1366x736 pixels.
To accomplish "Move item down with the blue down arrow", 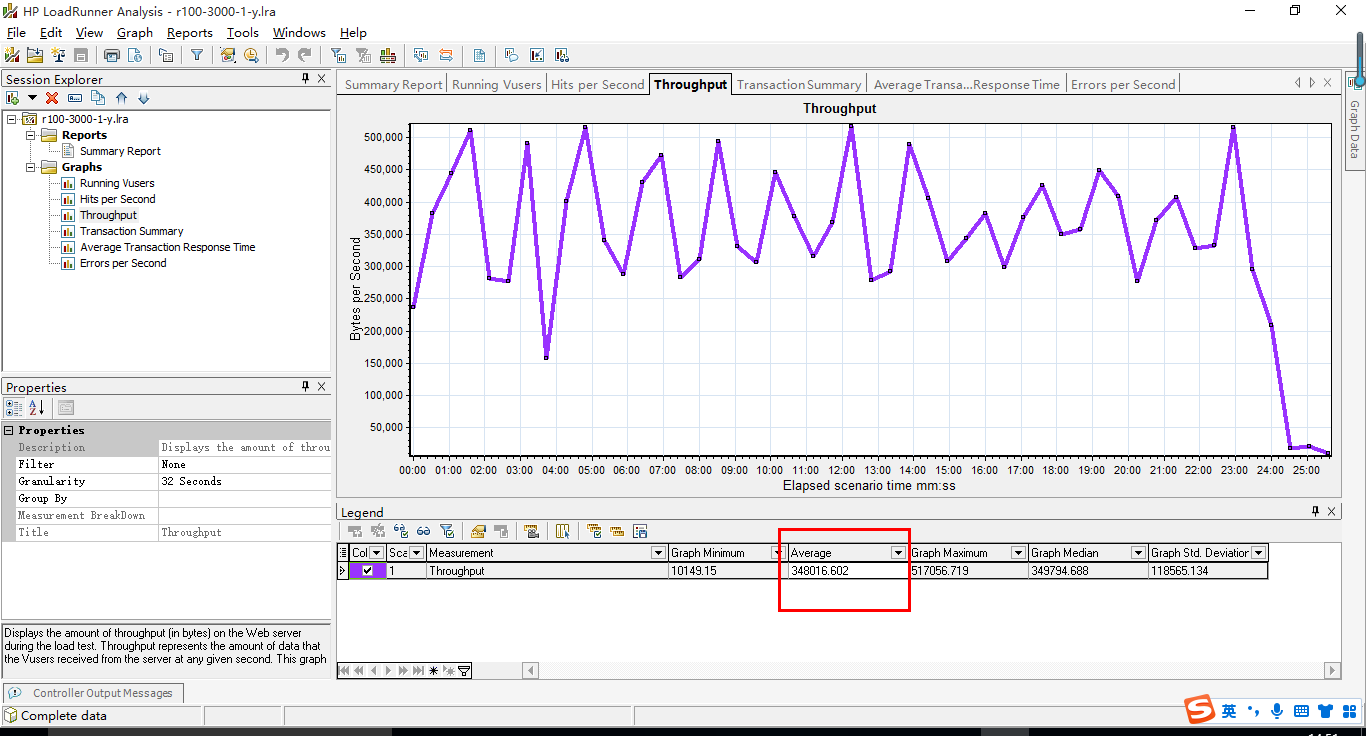I will pos(143,98).
